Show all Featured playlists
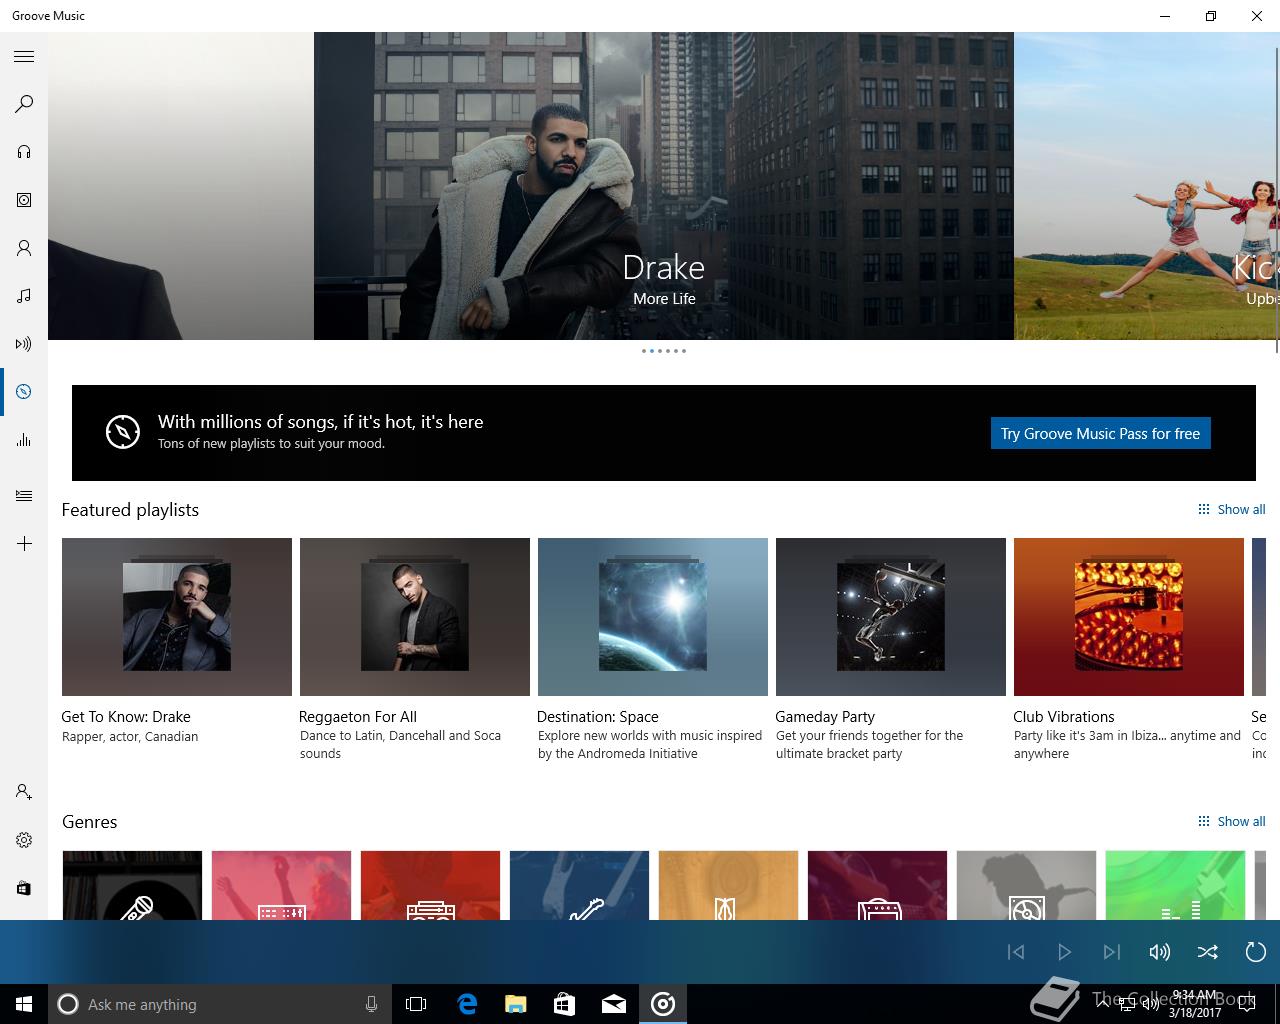Viewport: 1280px width, 1024px height. [x=1232, y=509]
